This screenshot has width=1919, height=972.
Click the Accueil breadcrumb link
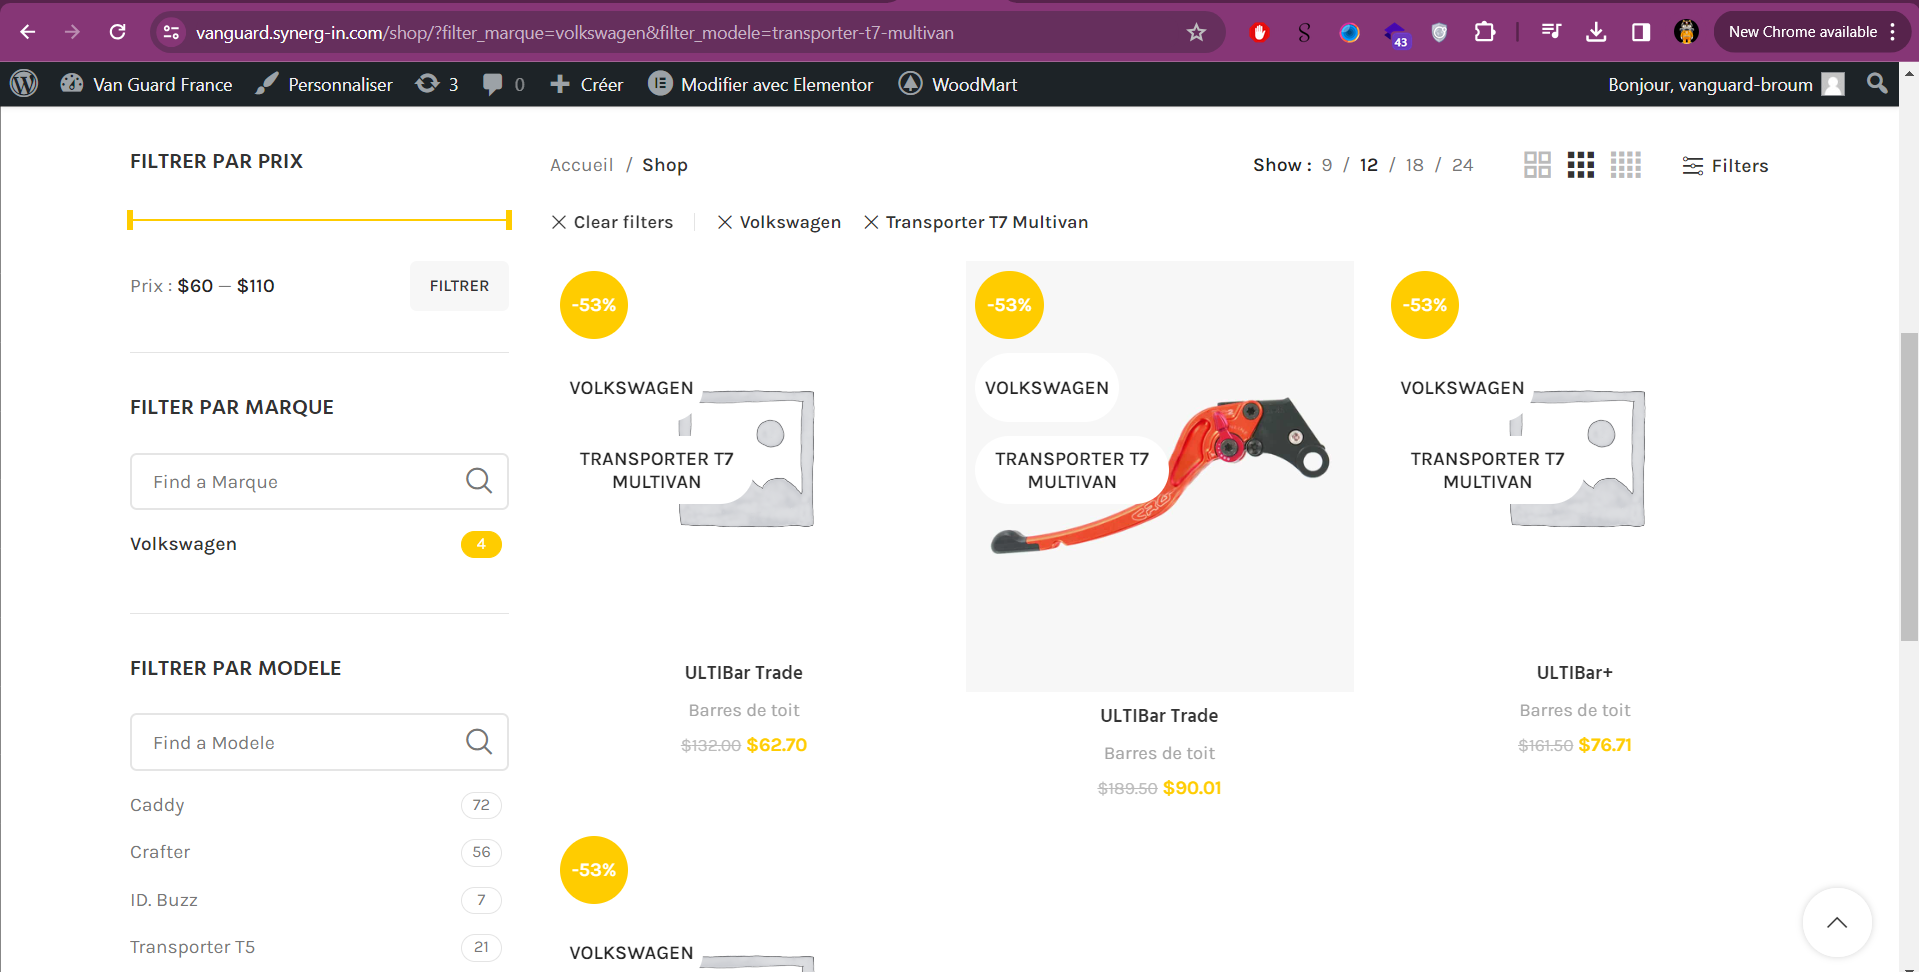[581, 165]
